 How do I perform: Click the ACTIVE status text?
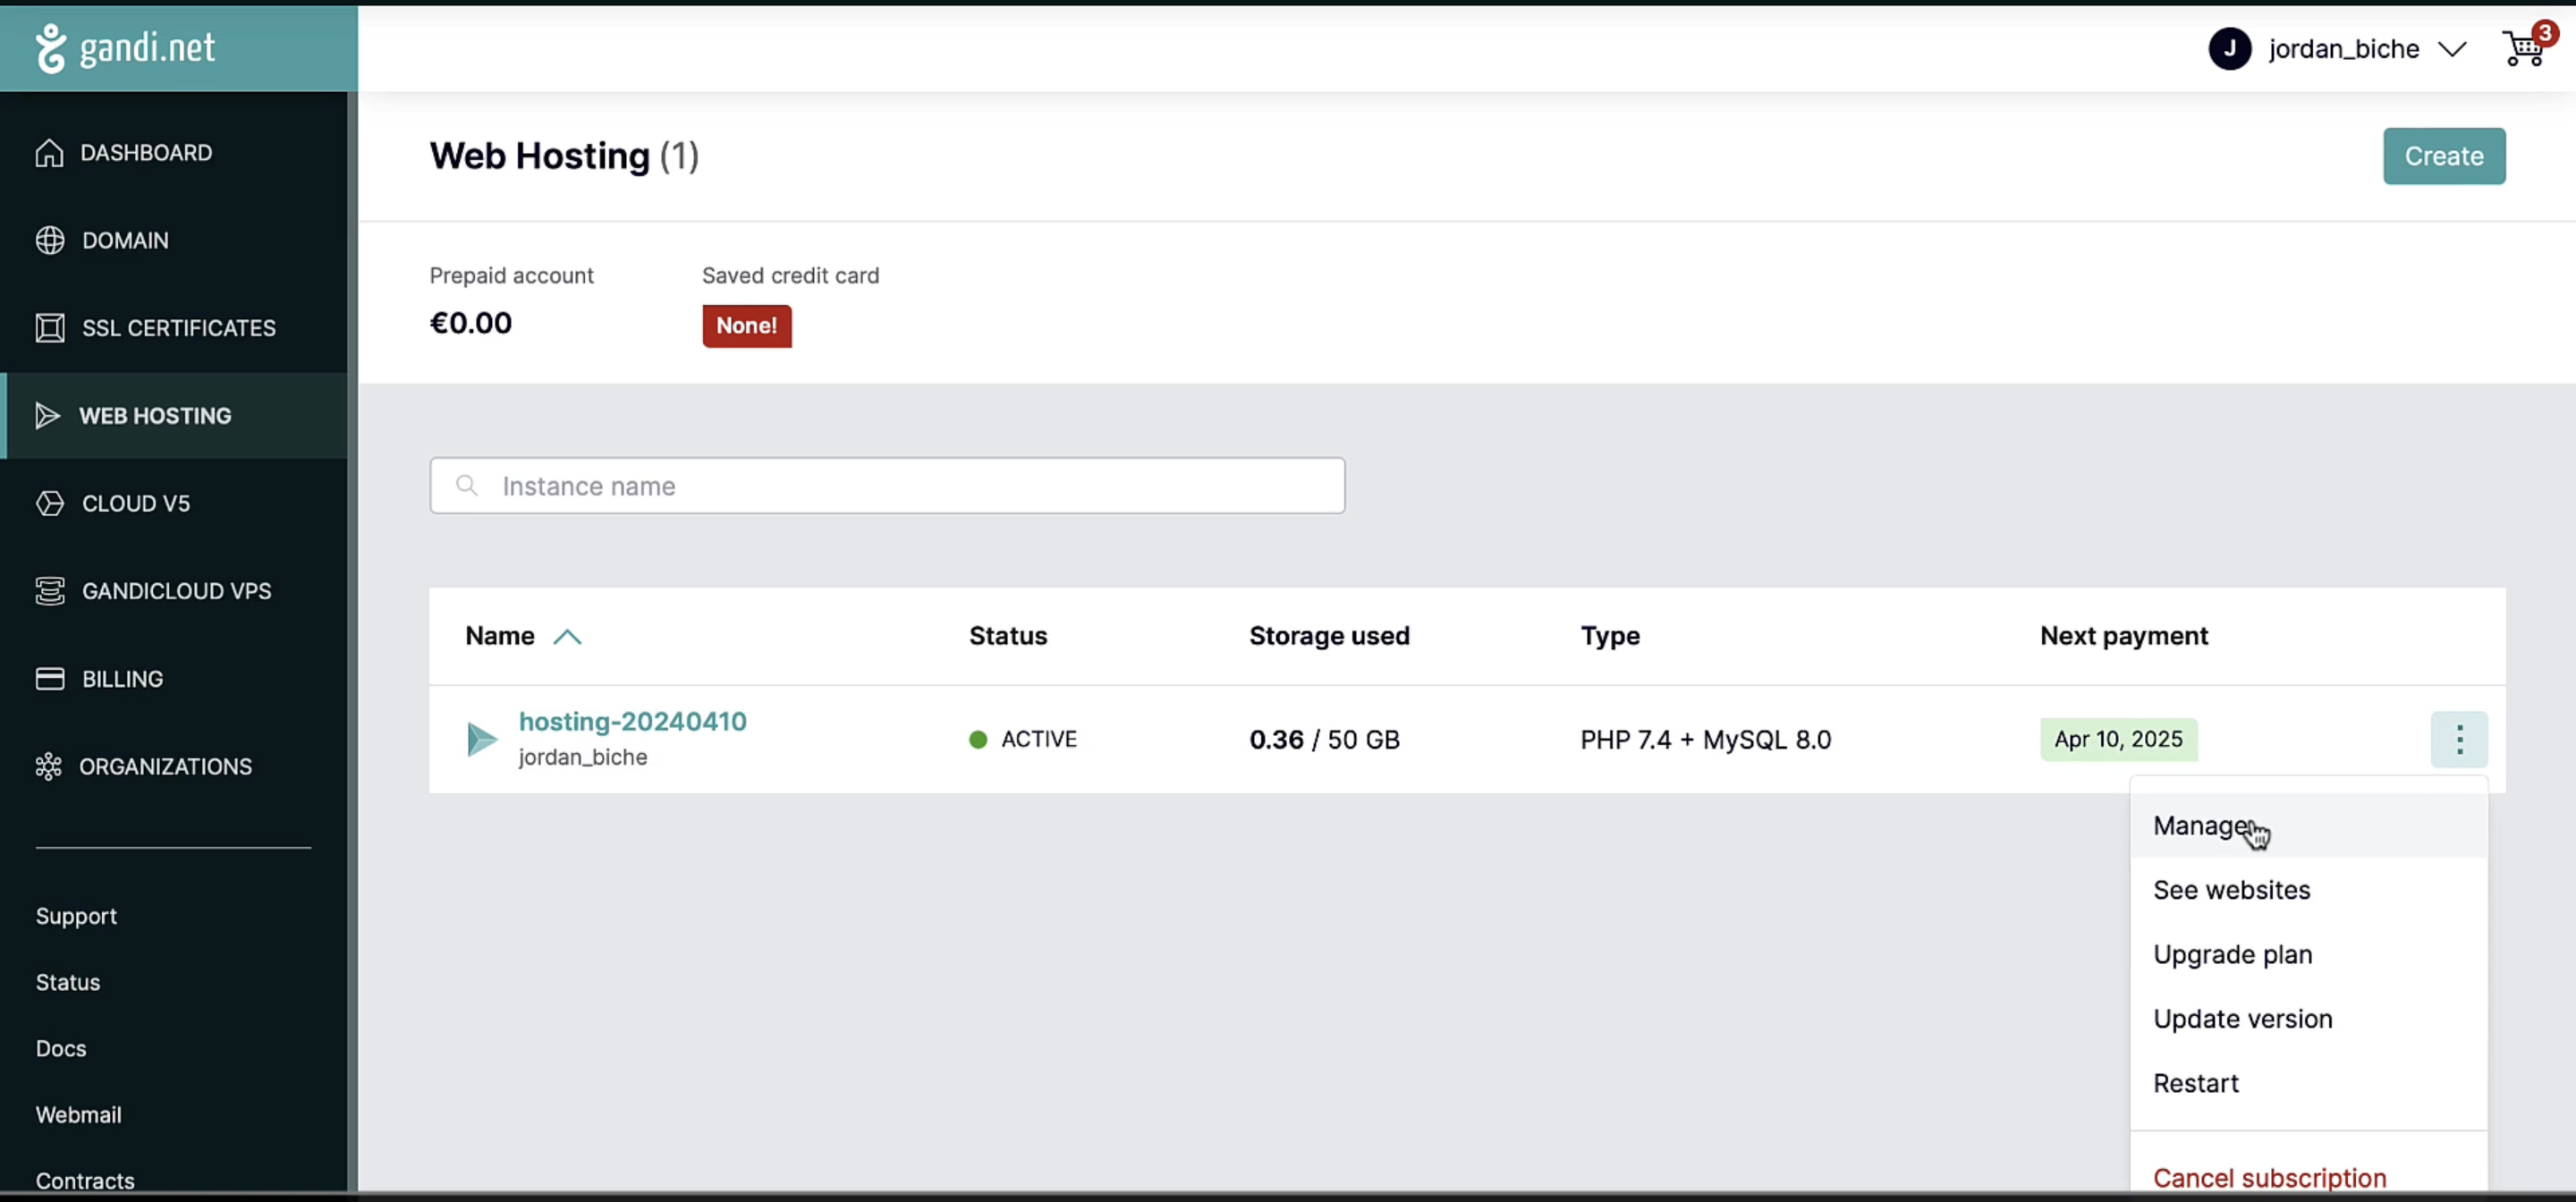1039,740
